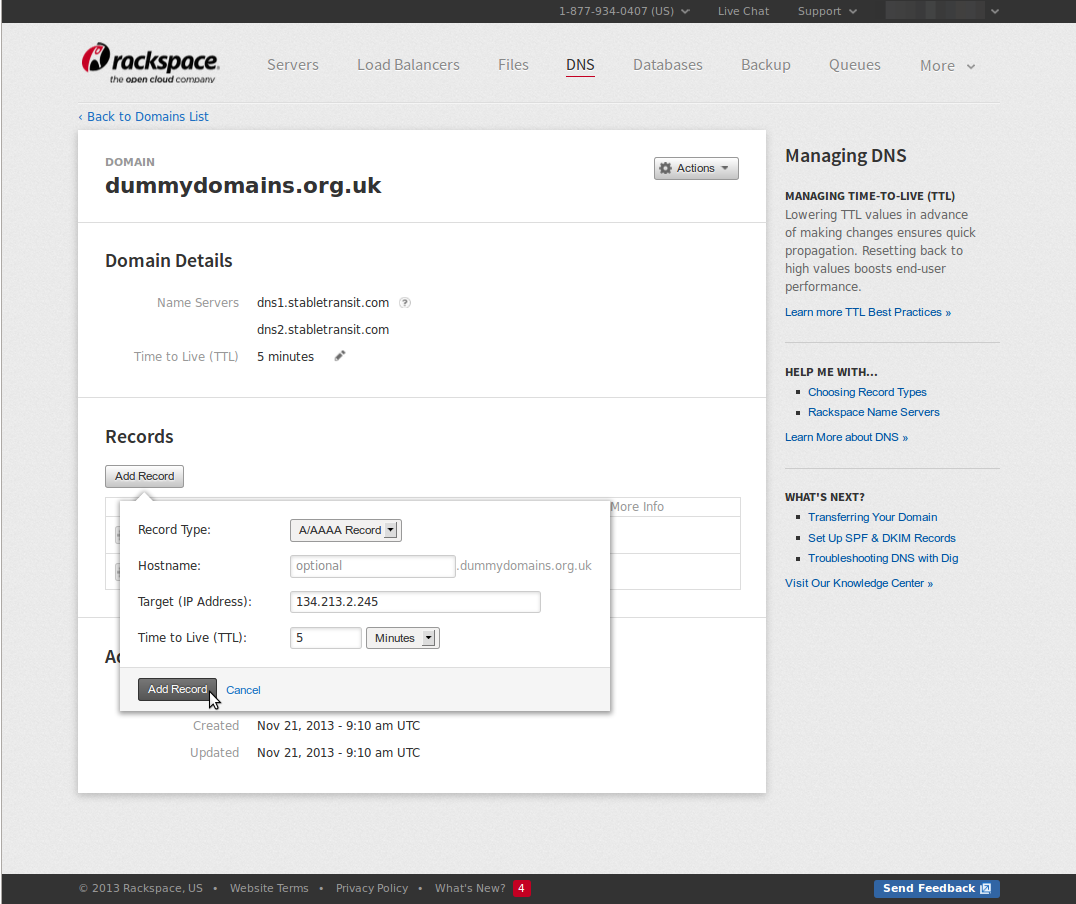Open Rackspace Name Servers help link
The height and width of the screenshot is (904, 1076).
(874, 412)
